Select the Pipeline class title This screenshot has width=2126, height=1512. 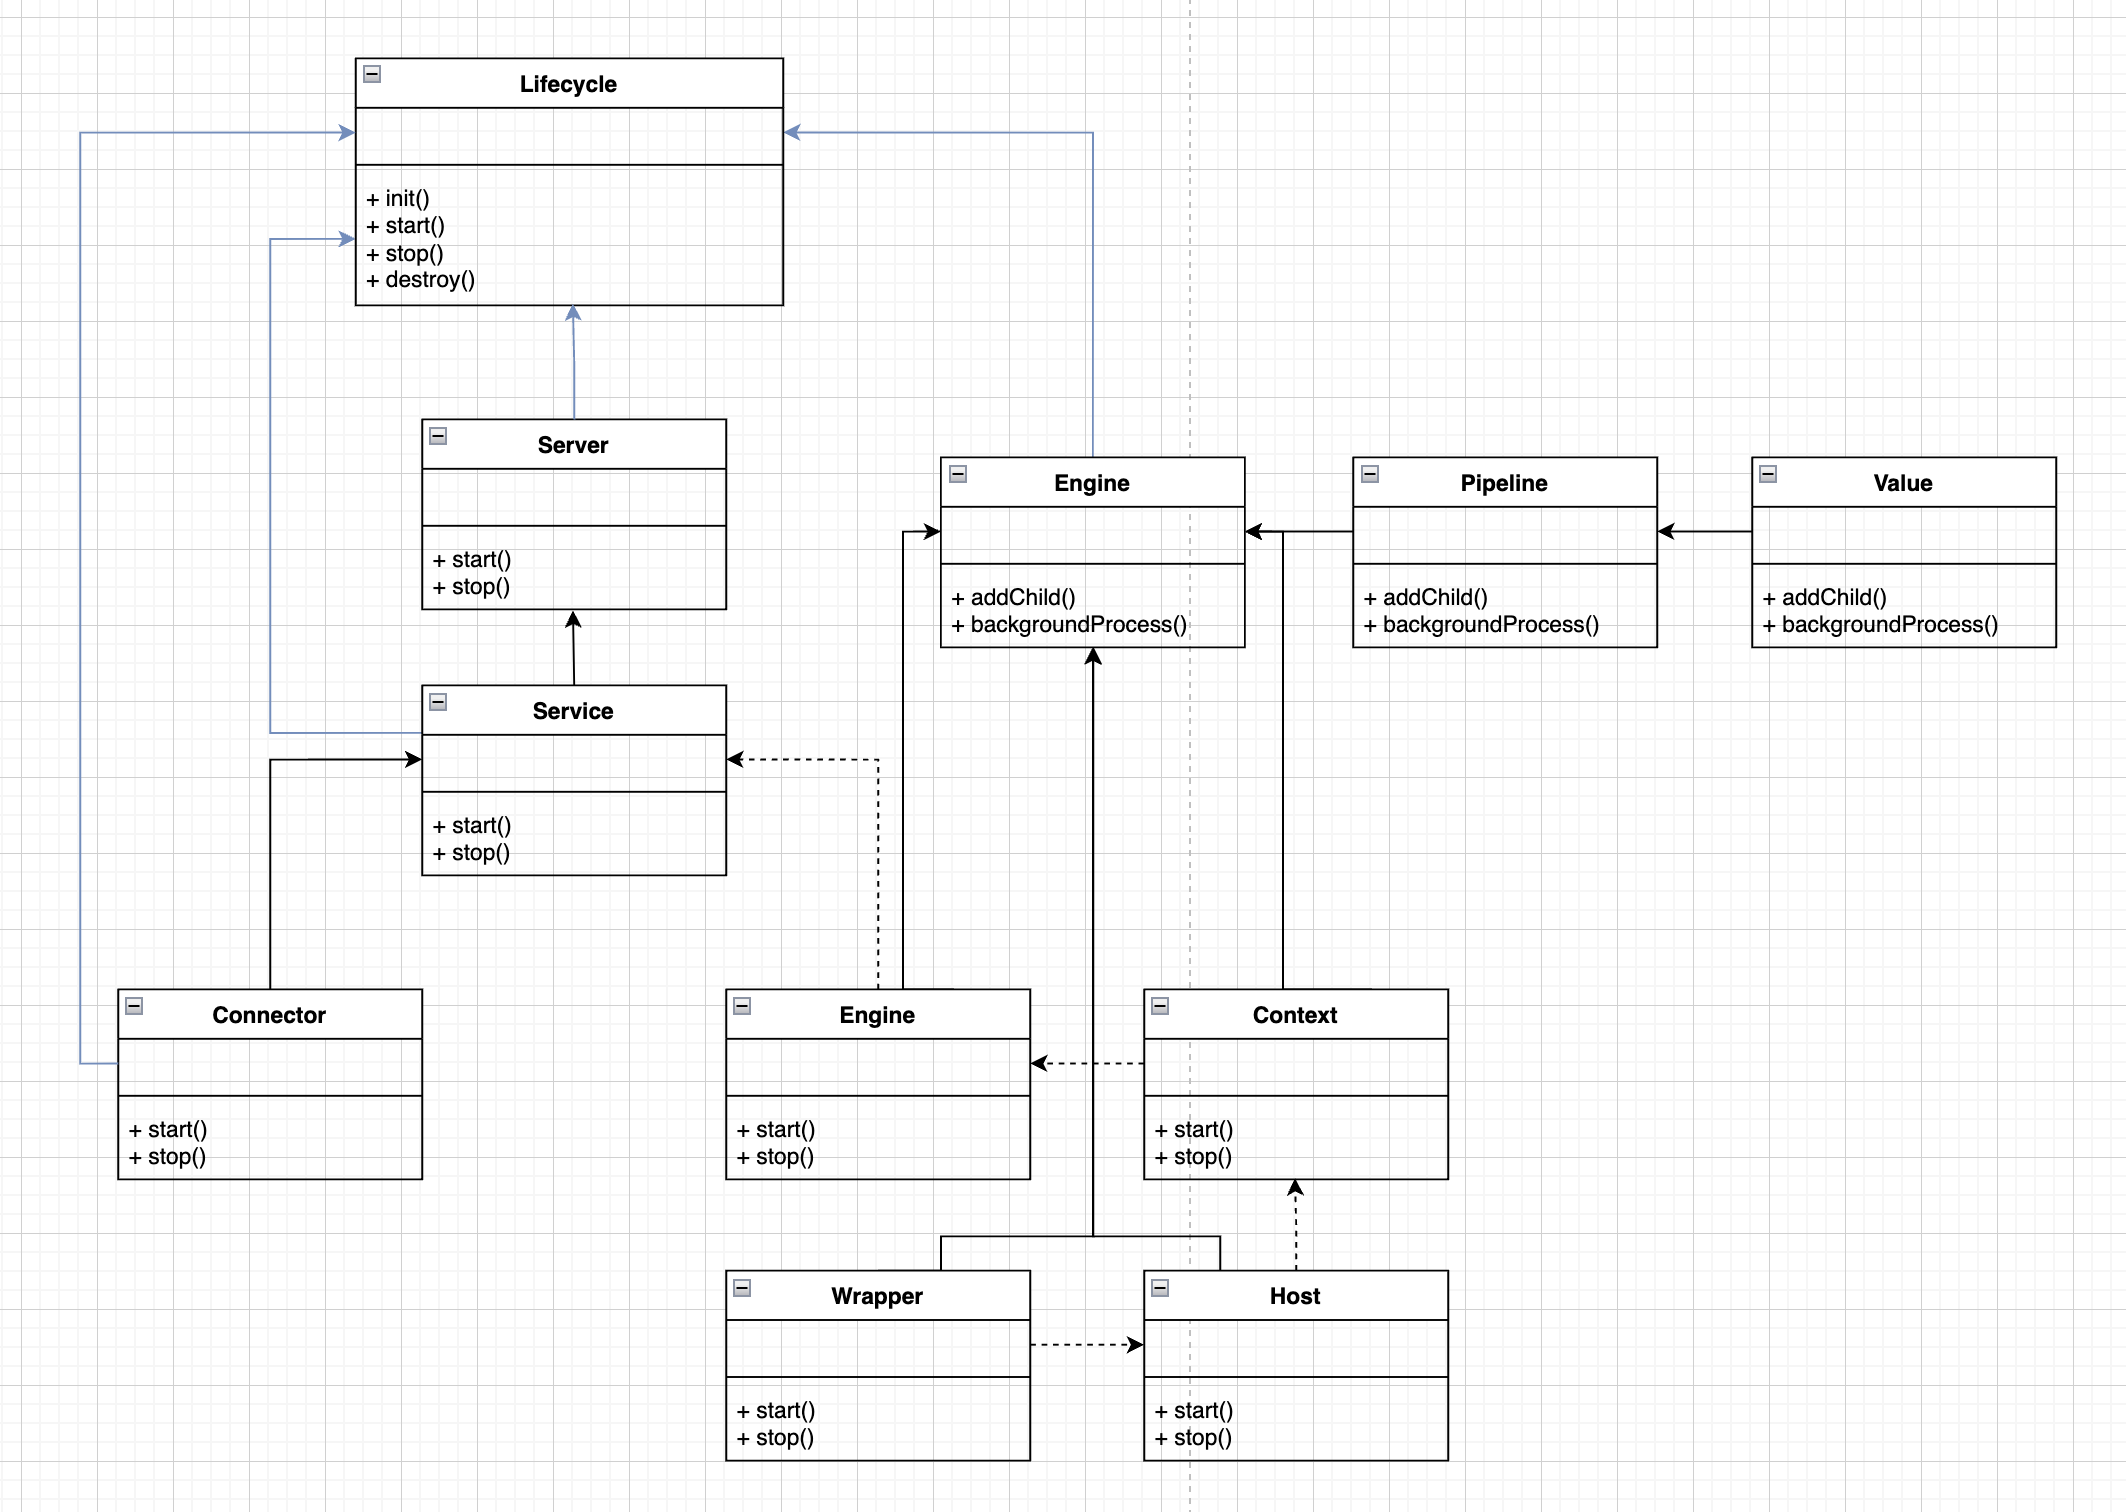[1503, 483]
